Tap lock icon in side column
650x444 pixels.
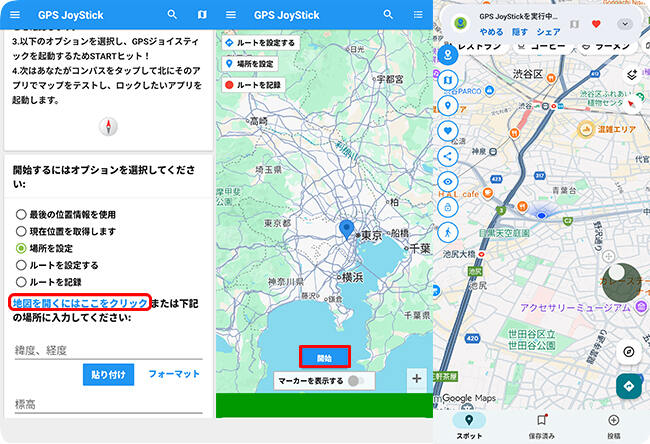(x=447, y=207)
